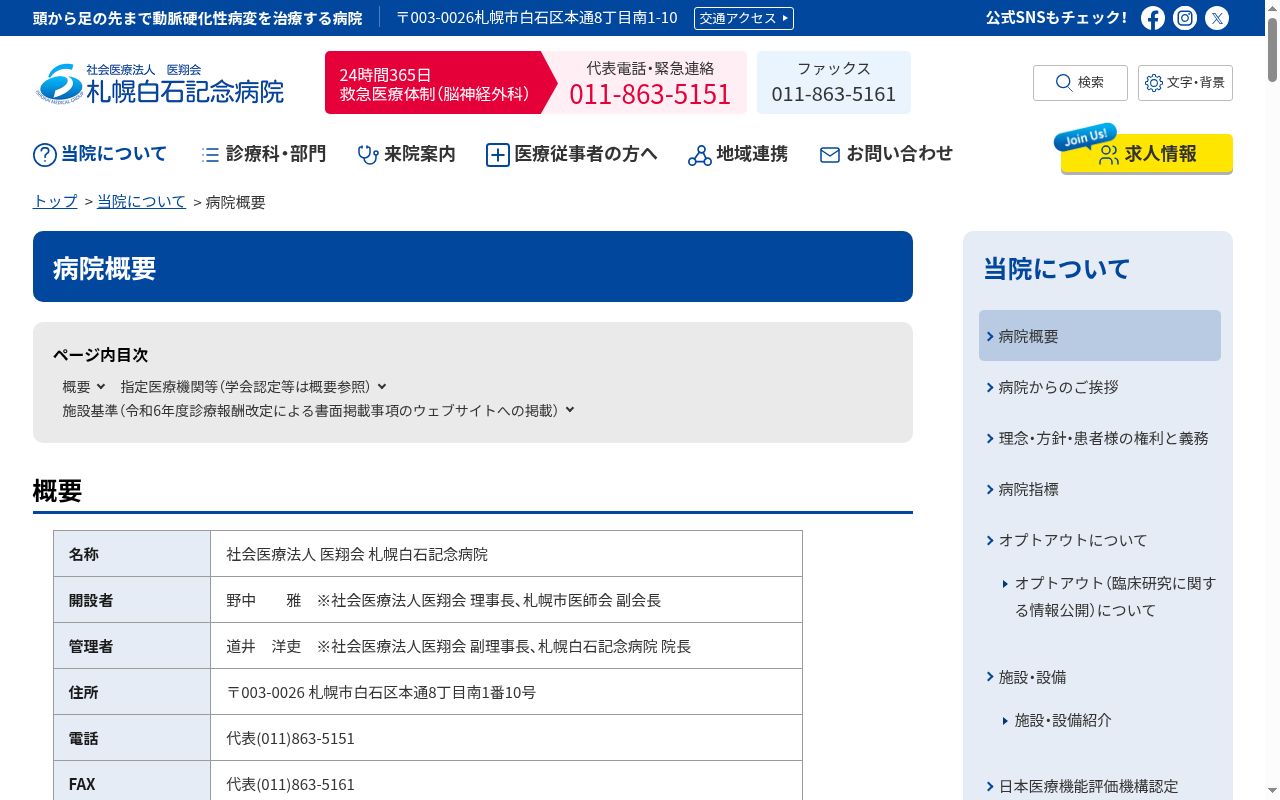Open the Facebook icon link
Screen dimensions: 1280x800
pos(1153,18)
